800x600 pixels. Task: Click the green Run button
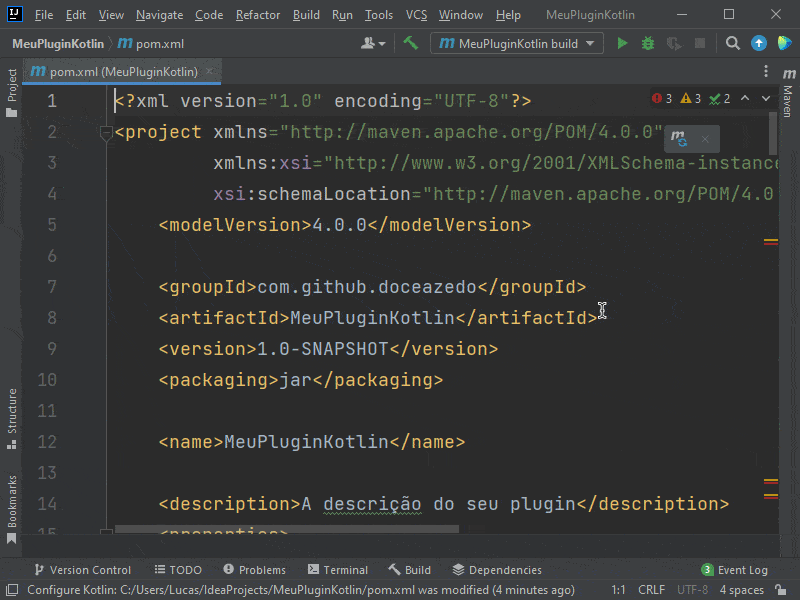pos(623,44)
